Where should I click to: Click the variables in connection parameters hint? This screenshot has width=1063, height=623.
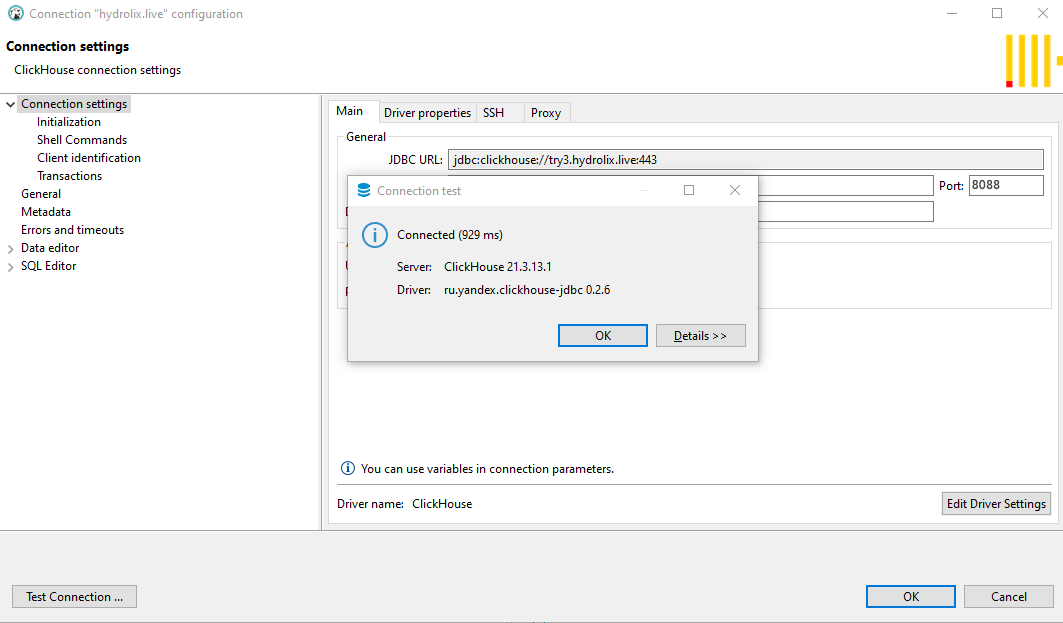click(487, 469)
